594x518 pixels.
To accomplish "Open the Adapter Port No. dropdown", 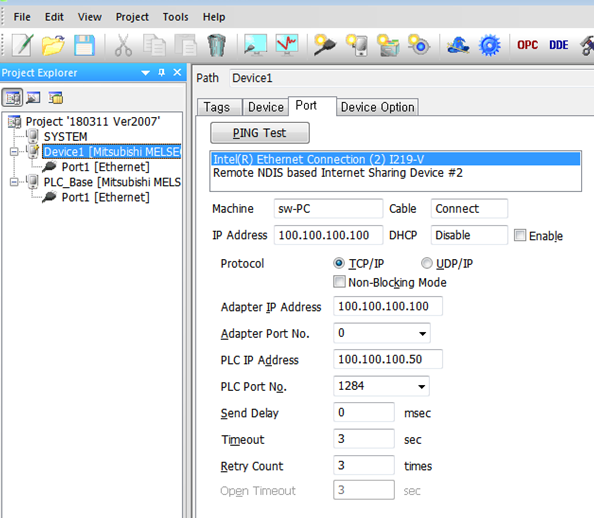I will tap(382, 333).
